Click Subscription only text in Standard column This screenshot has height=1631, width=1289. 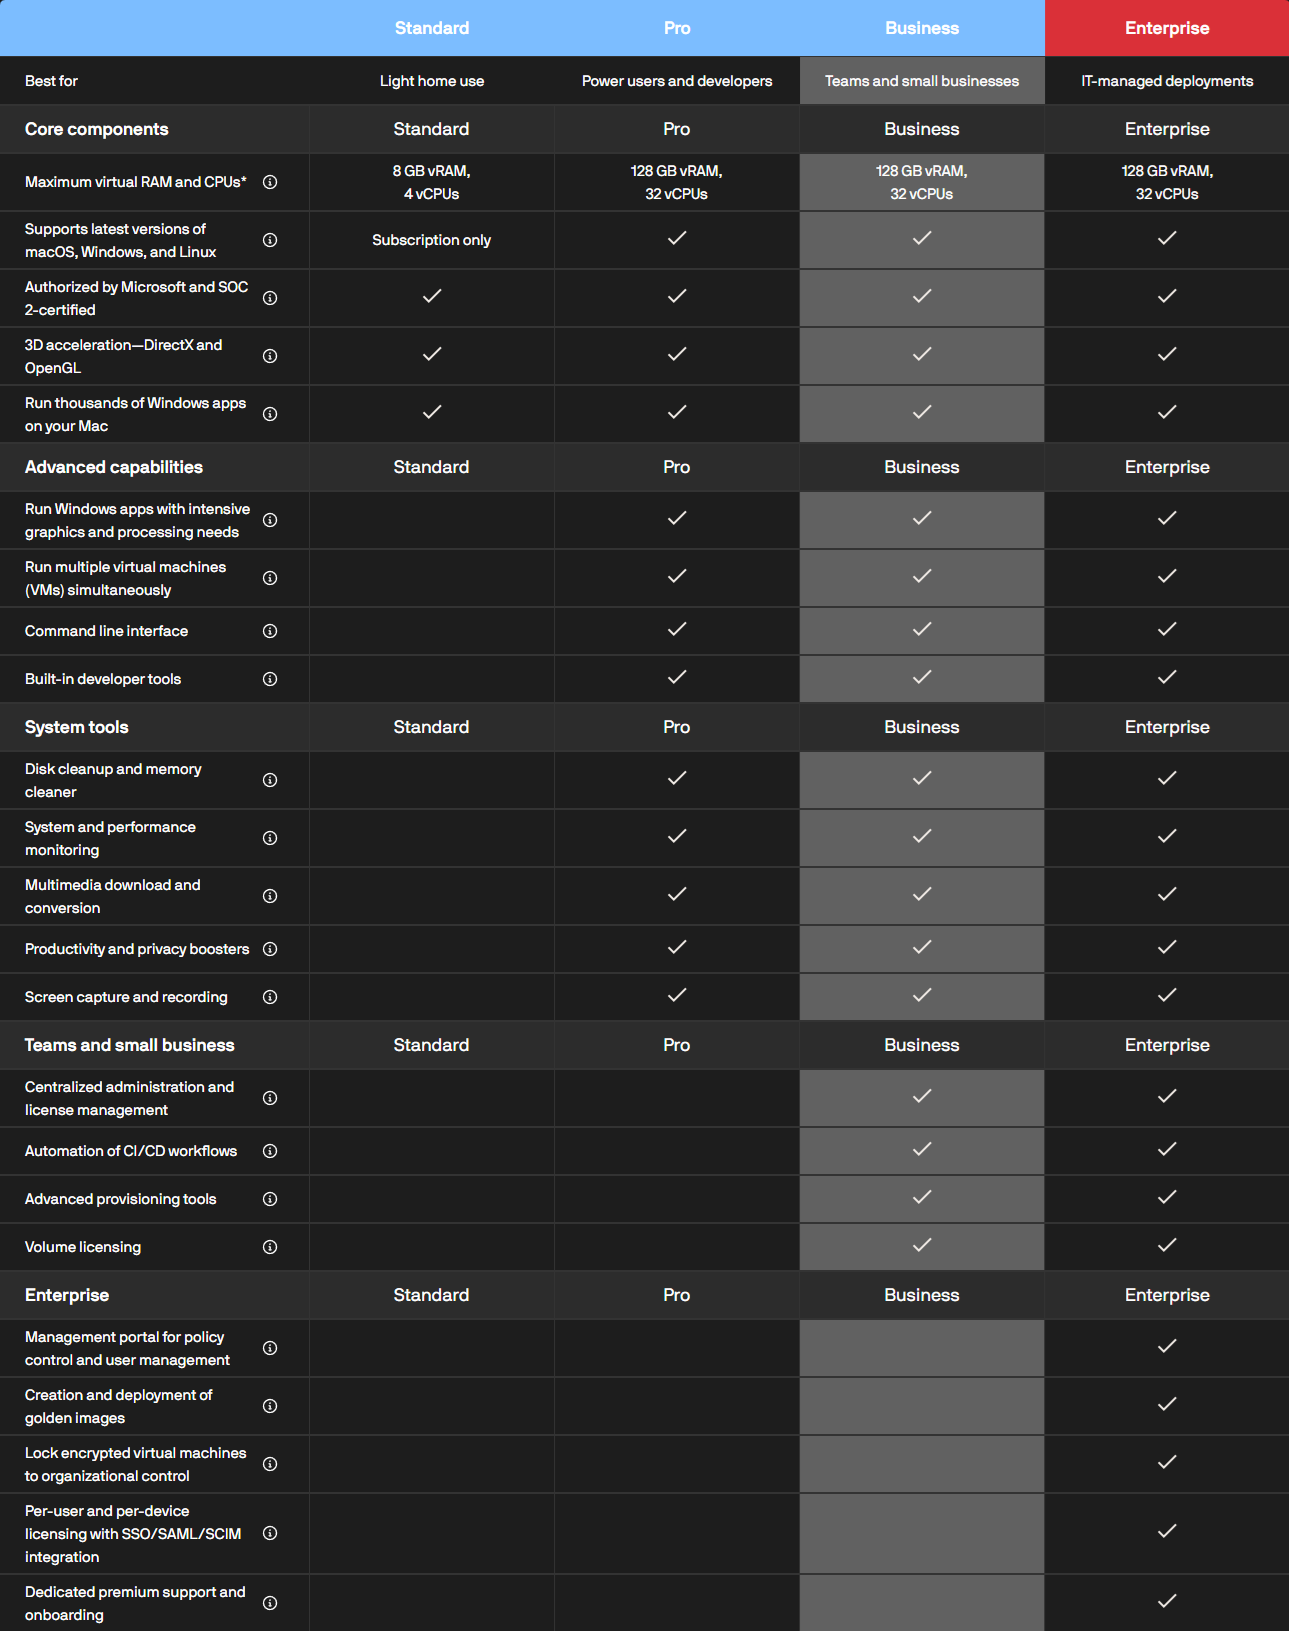[x=432, y=240]
